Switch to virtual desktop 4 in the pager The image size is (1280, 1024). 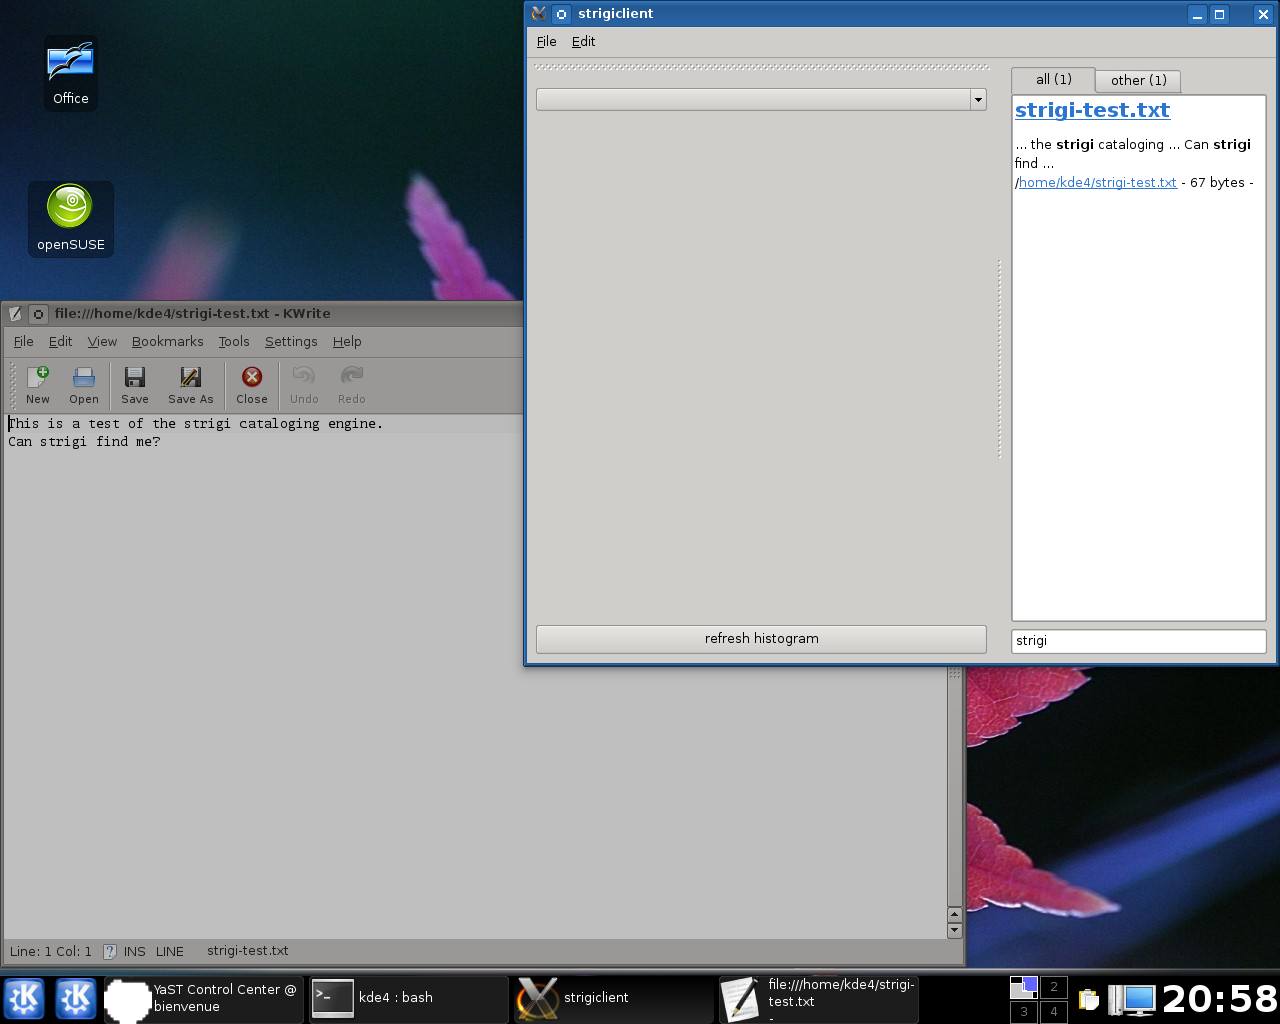pos(1053,1012)
